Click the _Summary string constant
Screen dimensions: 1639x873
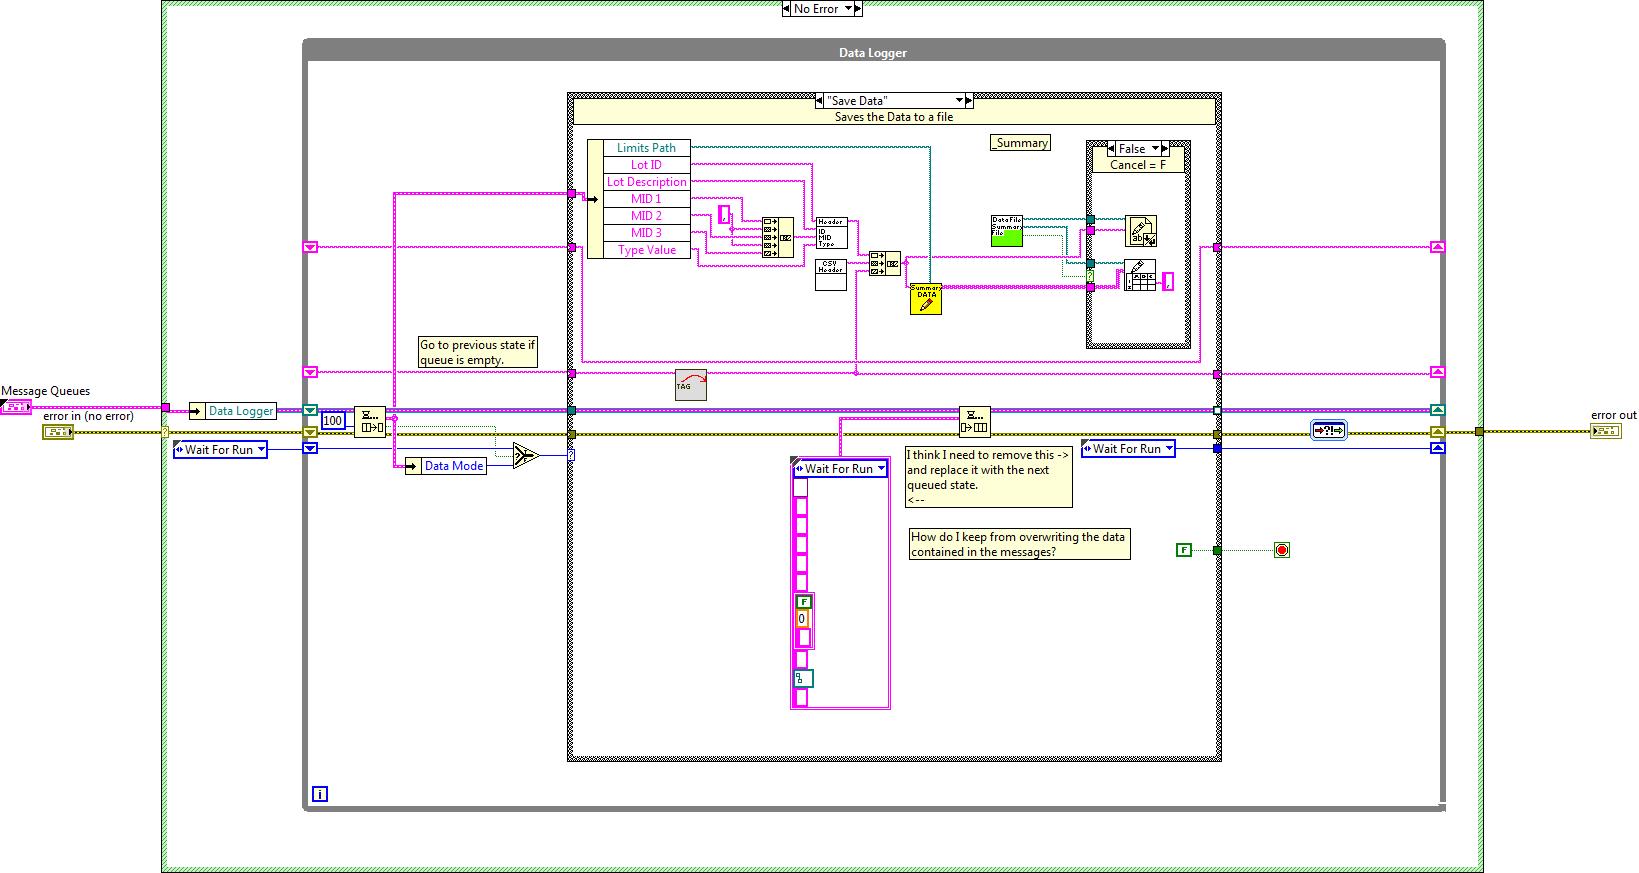pos(1020,143)
